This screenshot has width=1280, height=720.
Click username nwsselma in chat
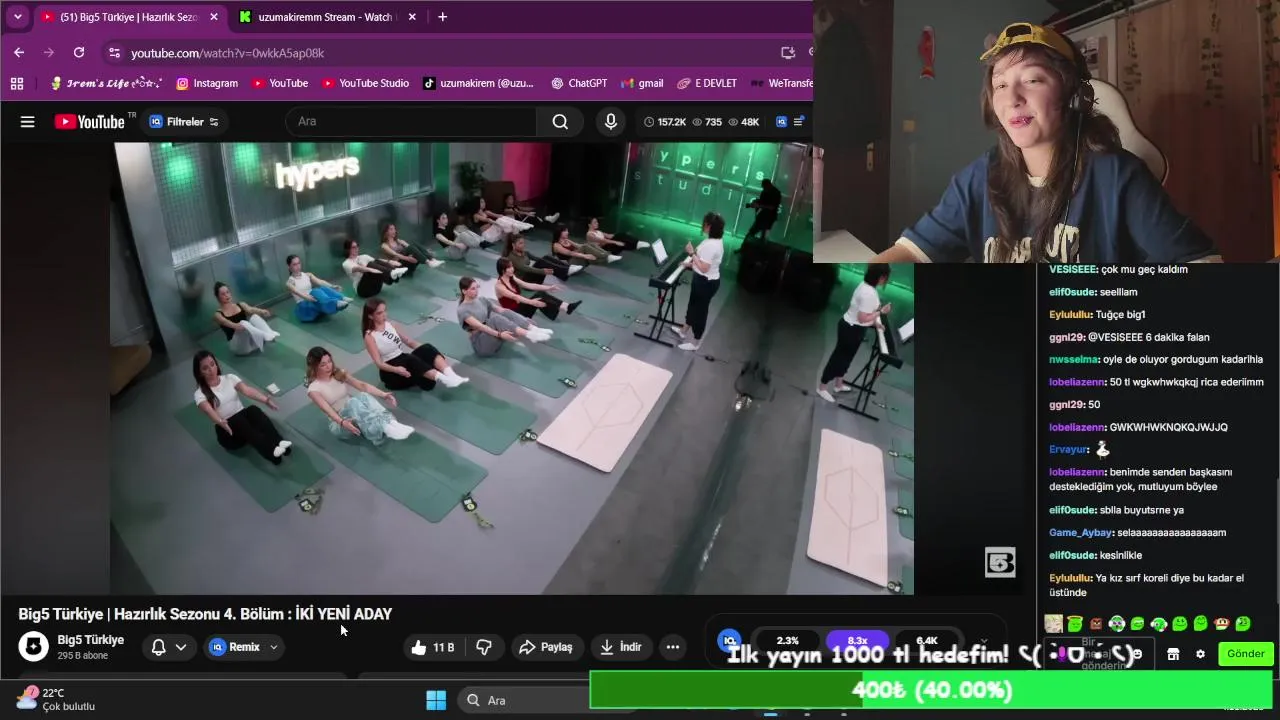pos(1074,360)
